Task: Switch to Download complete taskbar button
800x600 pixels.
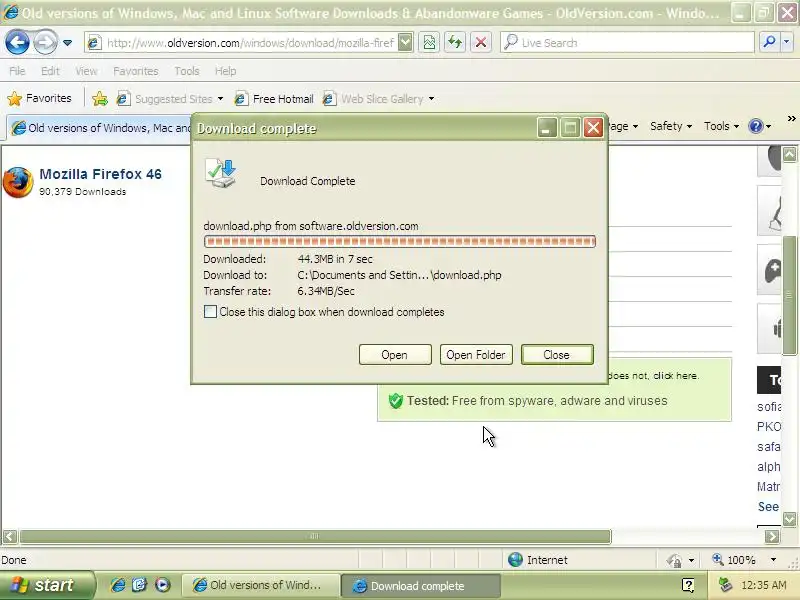Action: 420,585
